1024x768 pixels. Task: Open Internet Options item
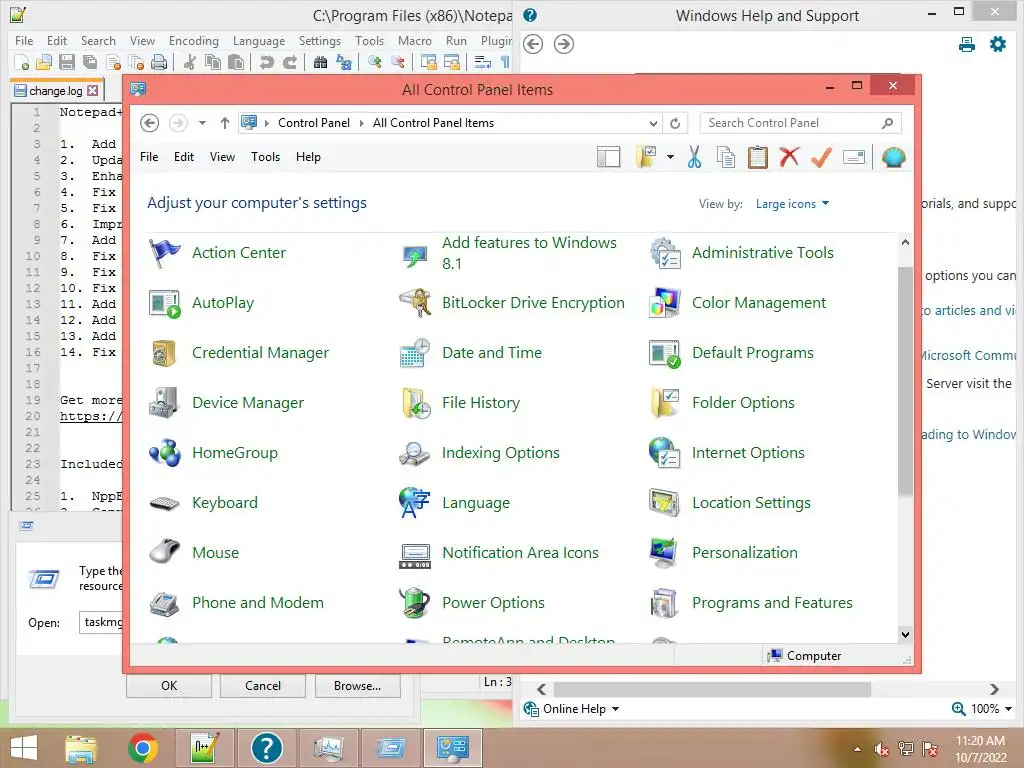coord(727,453)
